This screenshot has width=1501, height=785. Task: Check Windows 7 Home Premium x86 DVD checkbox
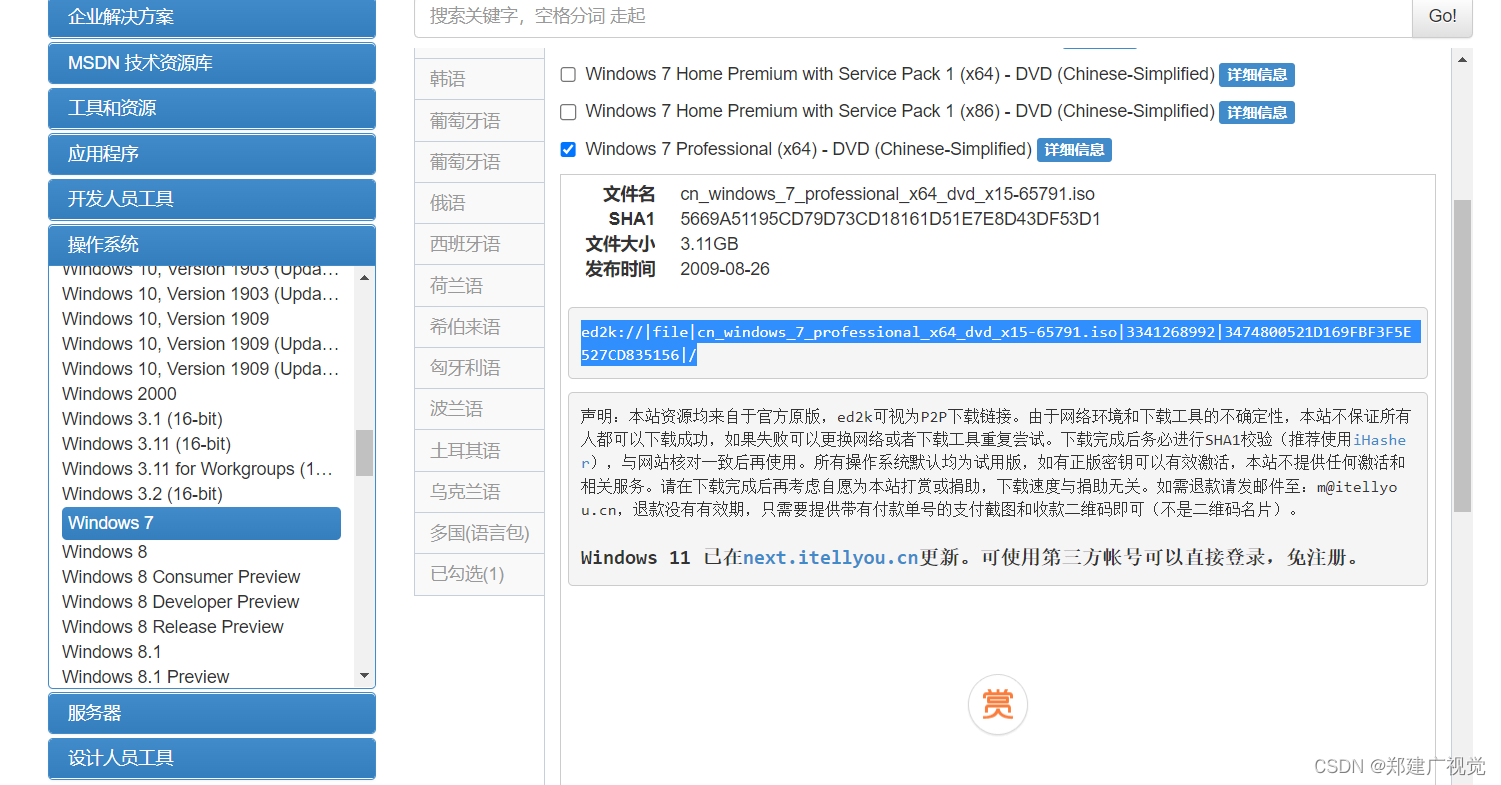coord(568,112)
